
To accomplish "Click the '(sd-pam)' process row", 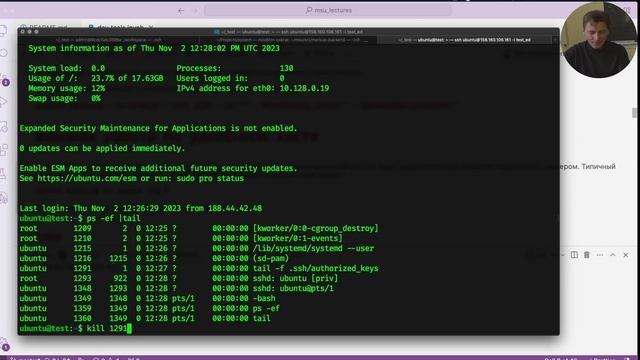I will coord(154,258).
